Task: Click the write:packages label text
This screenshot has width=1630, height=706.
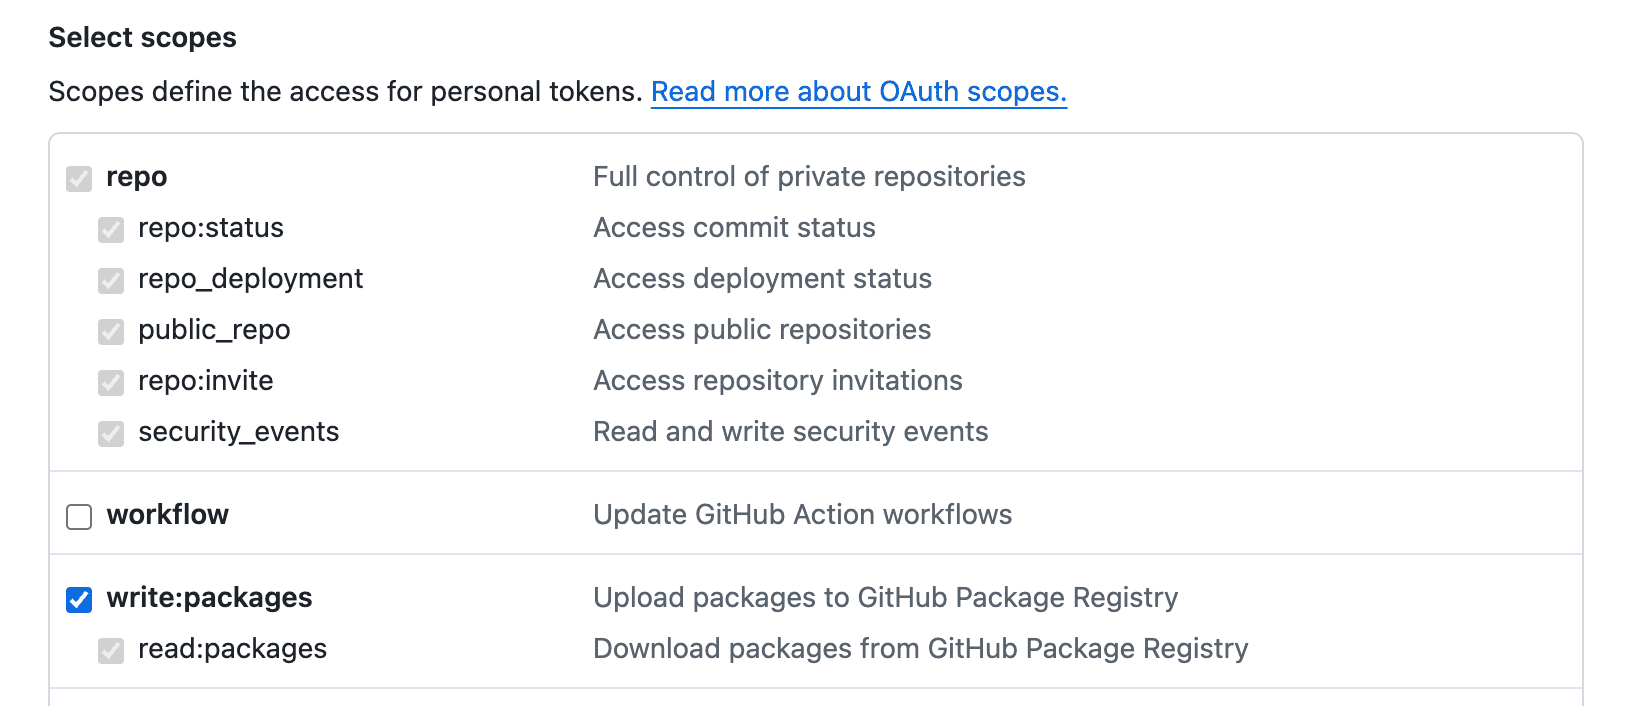Action: (209, 598)
